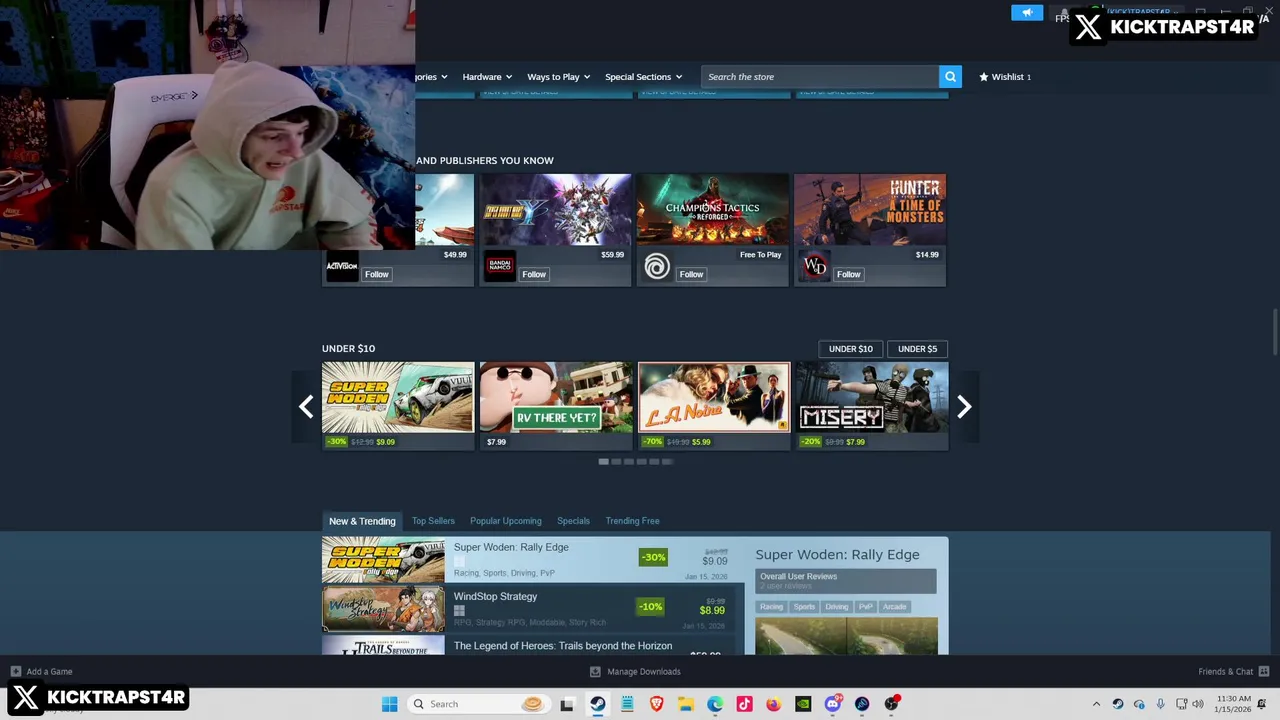Click the Wishlist star icon
Screen dimensions: 1280x720
984,77
